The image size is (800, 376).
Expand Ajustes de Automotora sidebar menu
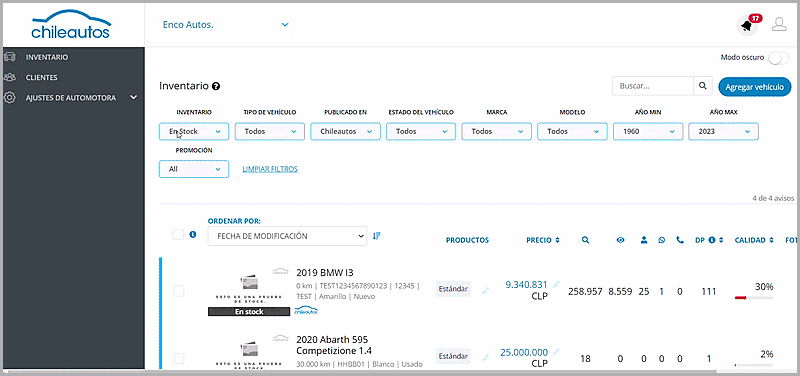click(71, 97)
